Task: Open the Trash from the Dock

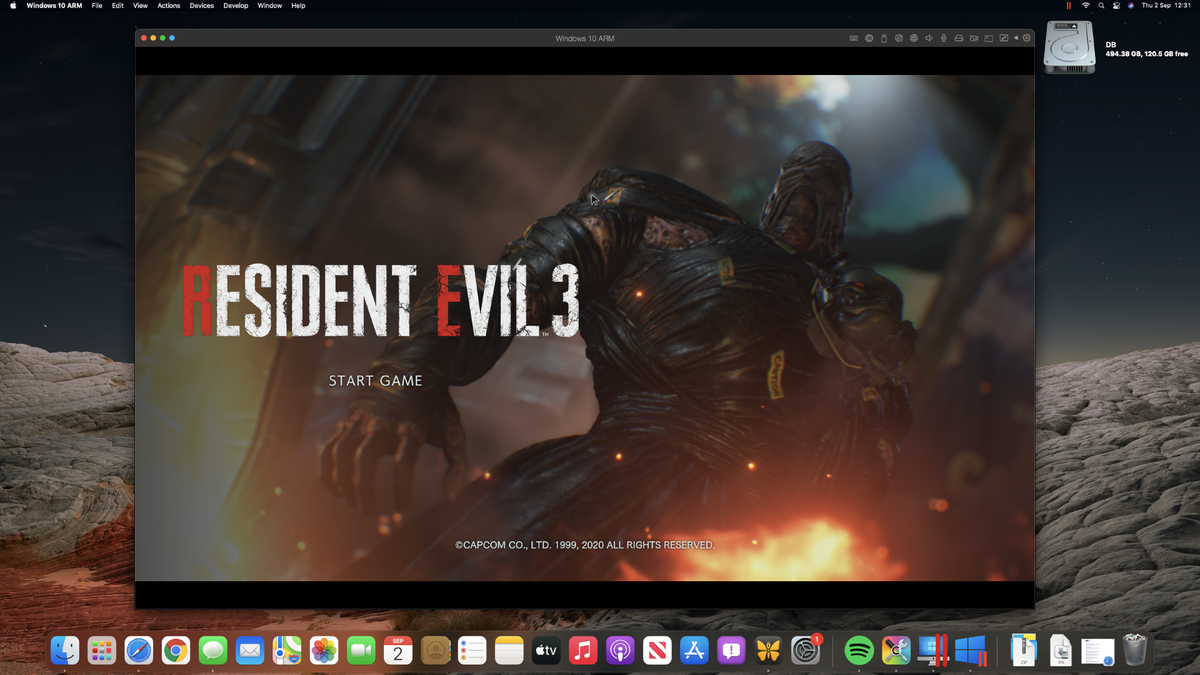Action: pyautogui.click(x=1134, y=650)
